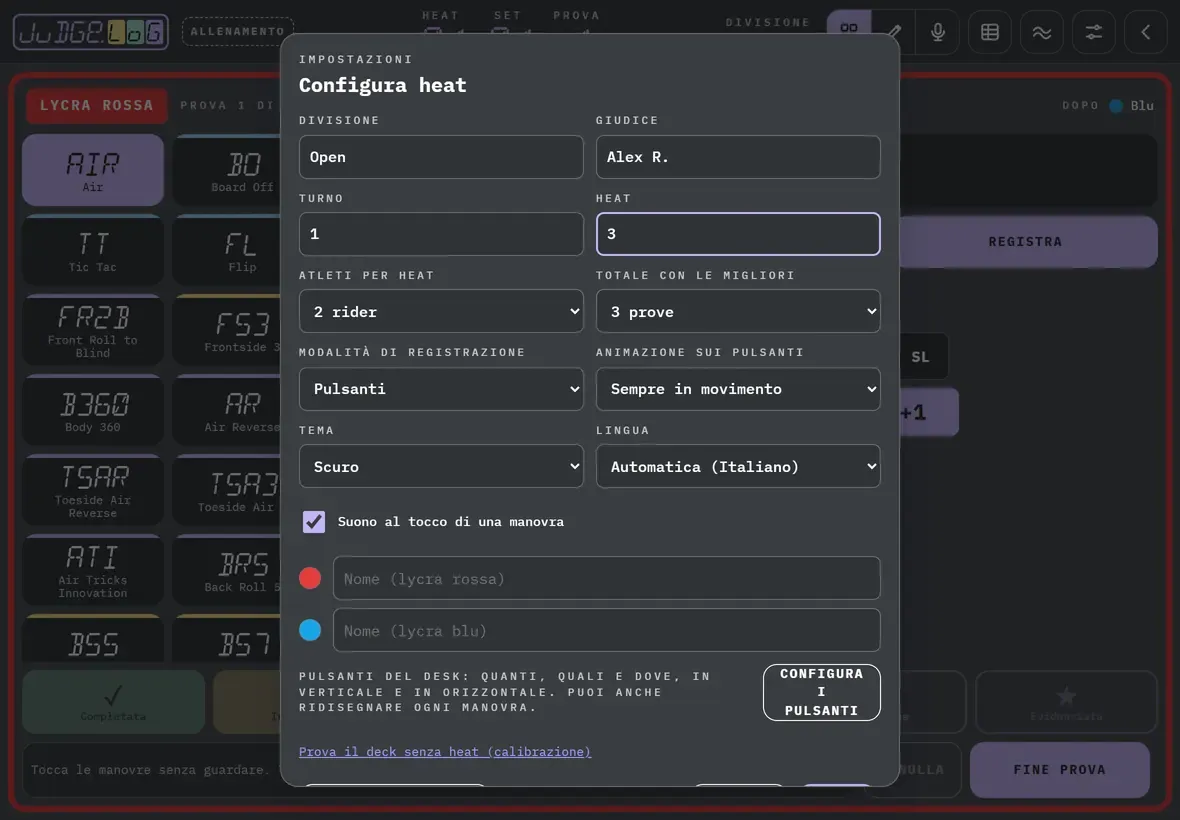The width and height of the screenshot is (1180, 820).
Task: Tap the AR Air Reverse maneuver button
Action: tap(227, 411)
